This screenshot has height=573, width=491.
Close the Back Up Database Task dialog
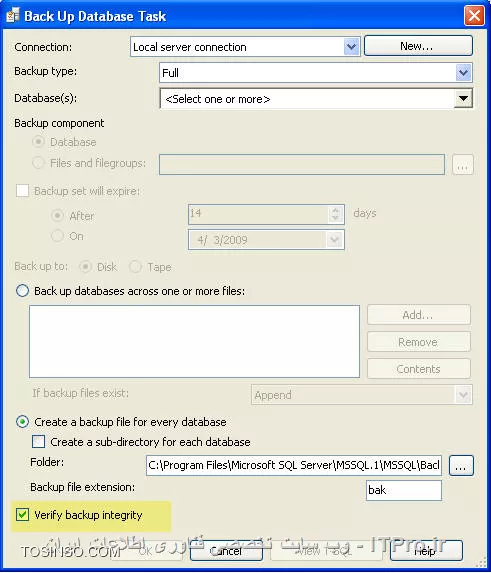click(474, 16)
